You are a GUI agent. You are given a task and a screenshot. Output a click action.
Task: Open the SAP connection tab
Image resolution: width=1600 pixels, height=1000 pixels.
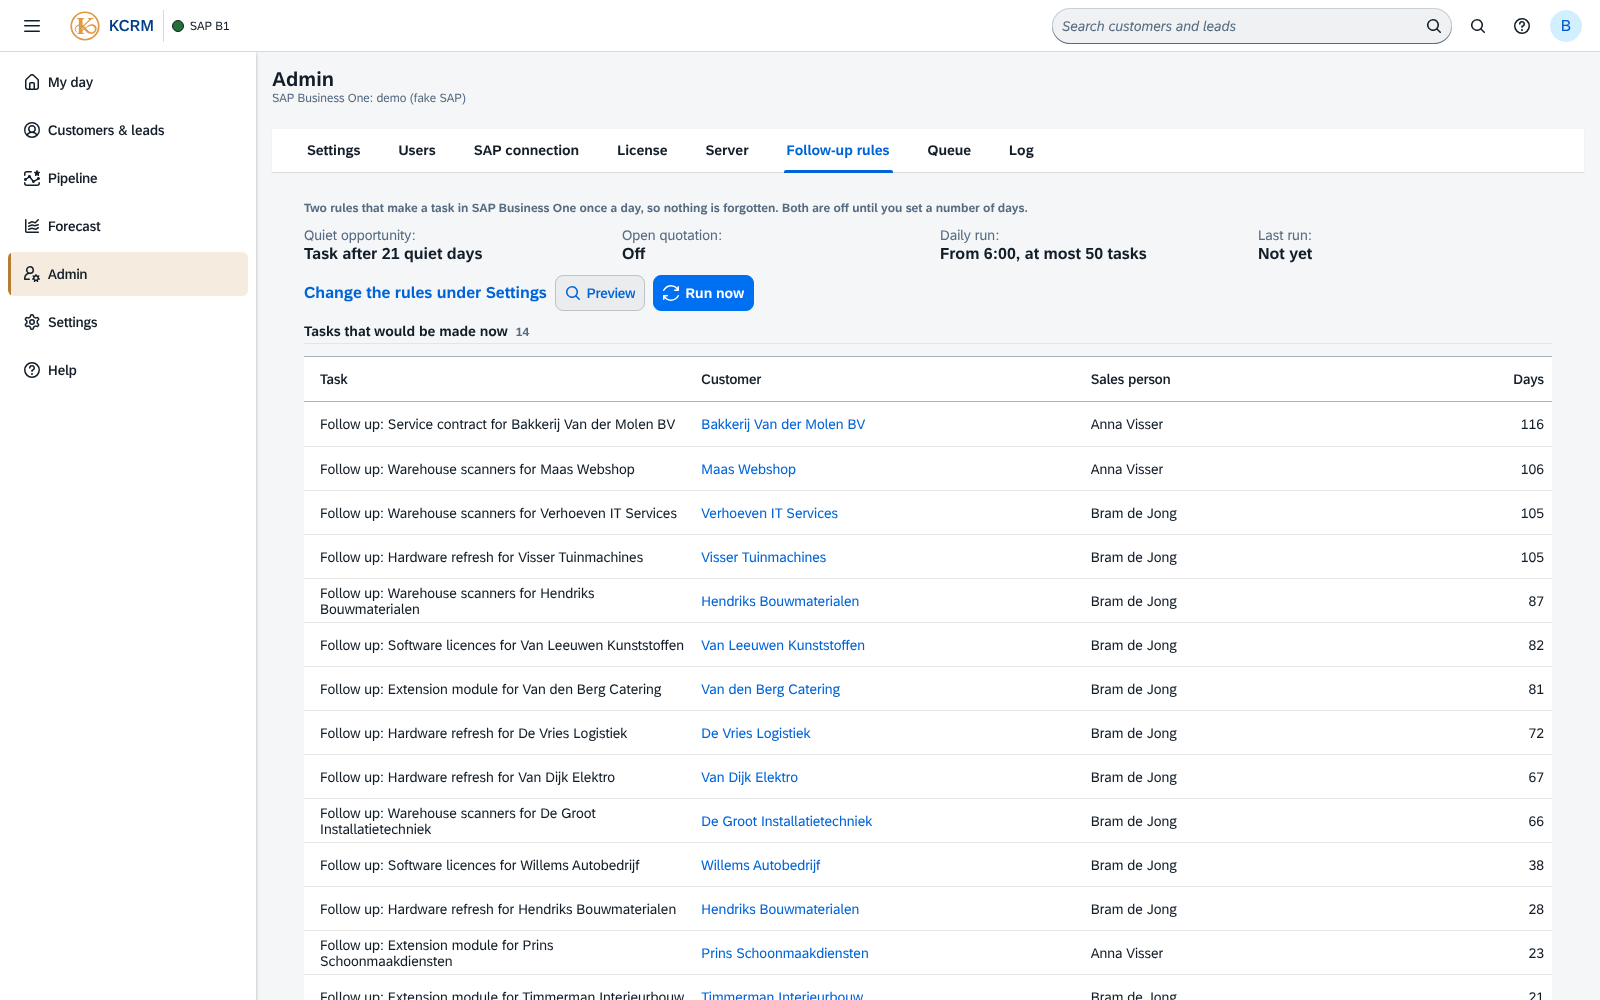point(526,150)
